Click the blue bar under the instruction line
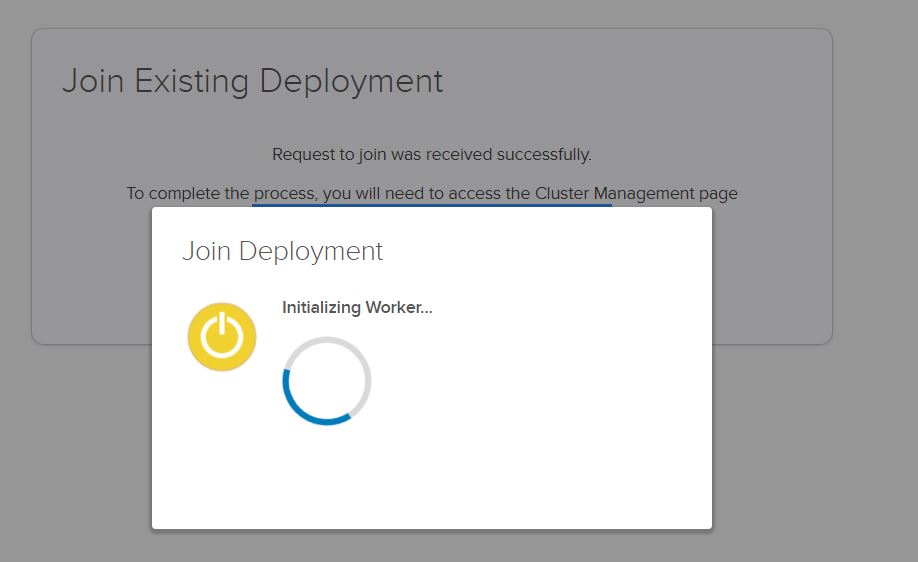 tap(432, 205)
